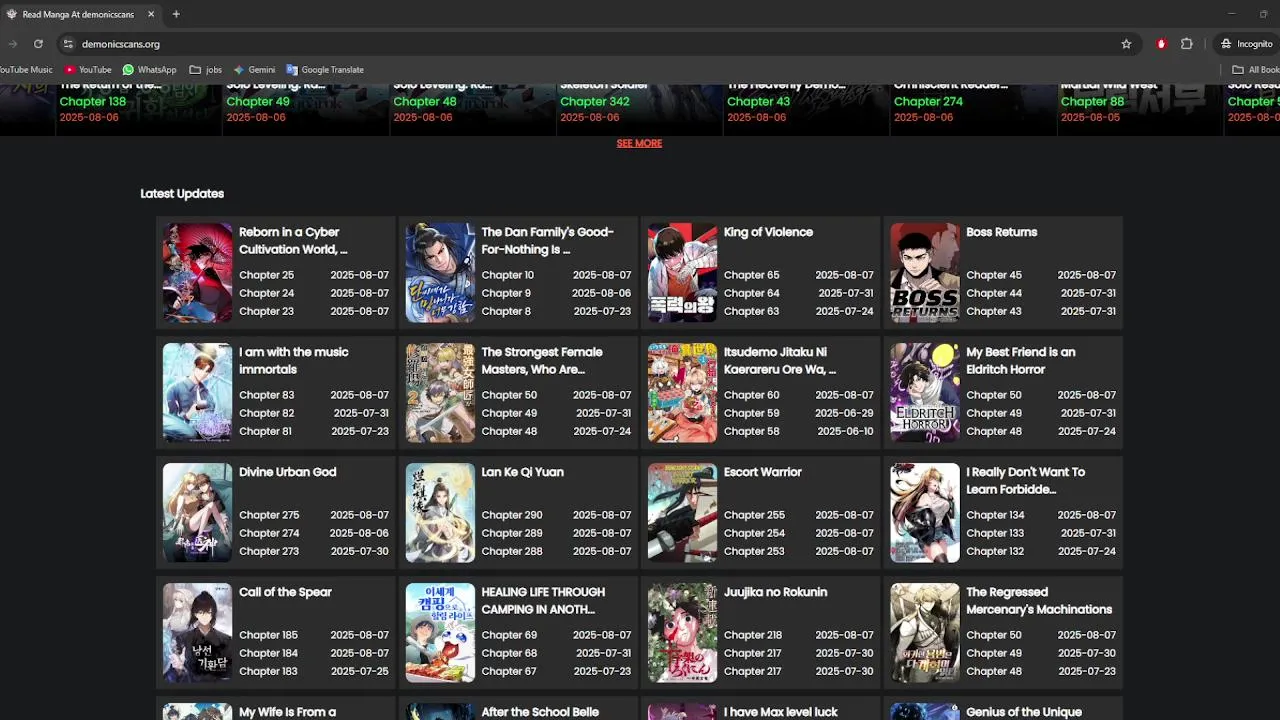
Task: Open the All Bookmarks folder
Action: [1256, 70]
